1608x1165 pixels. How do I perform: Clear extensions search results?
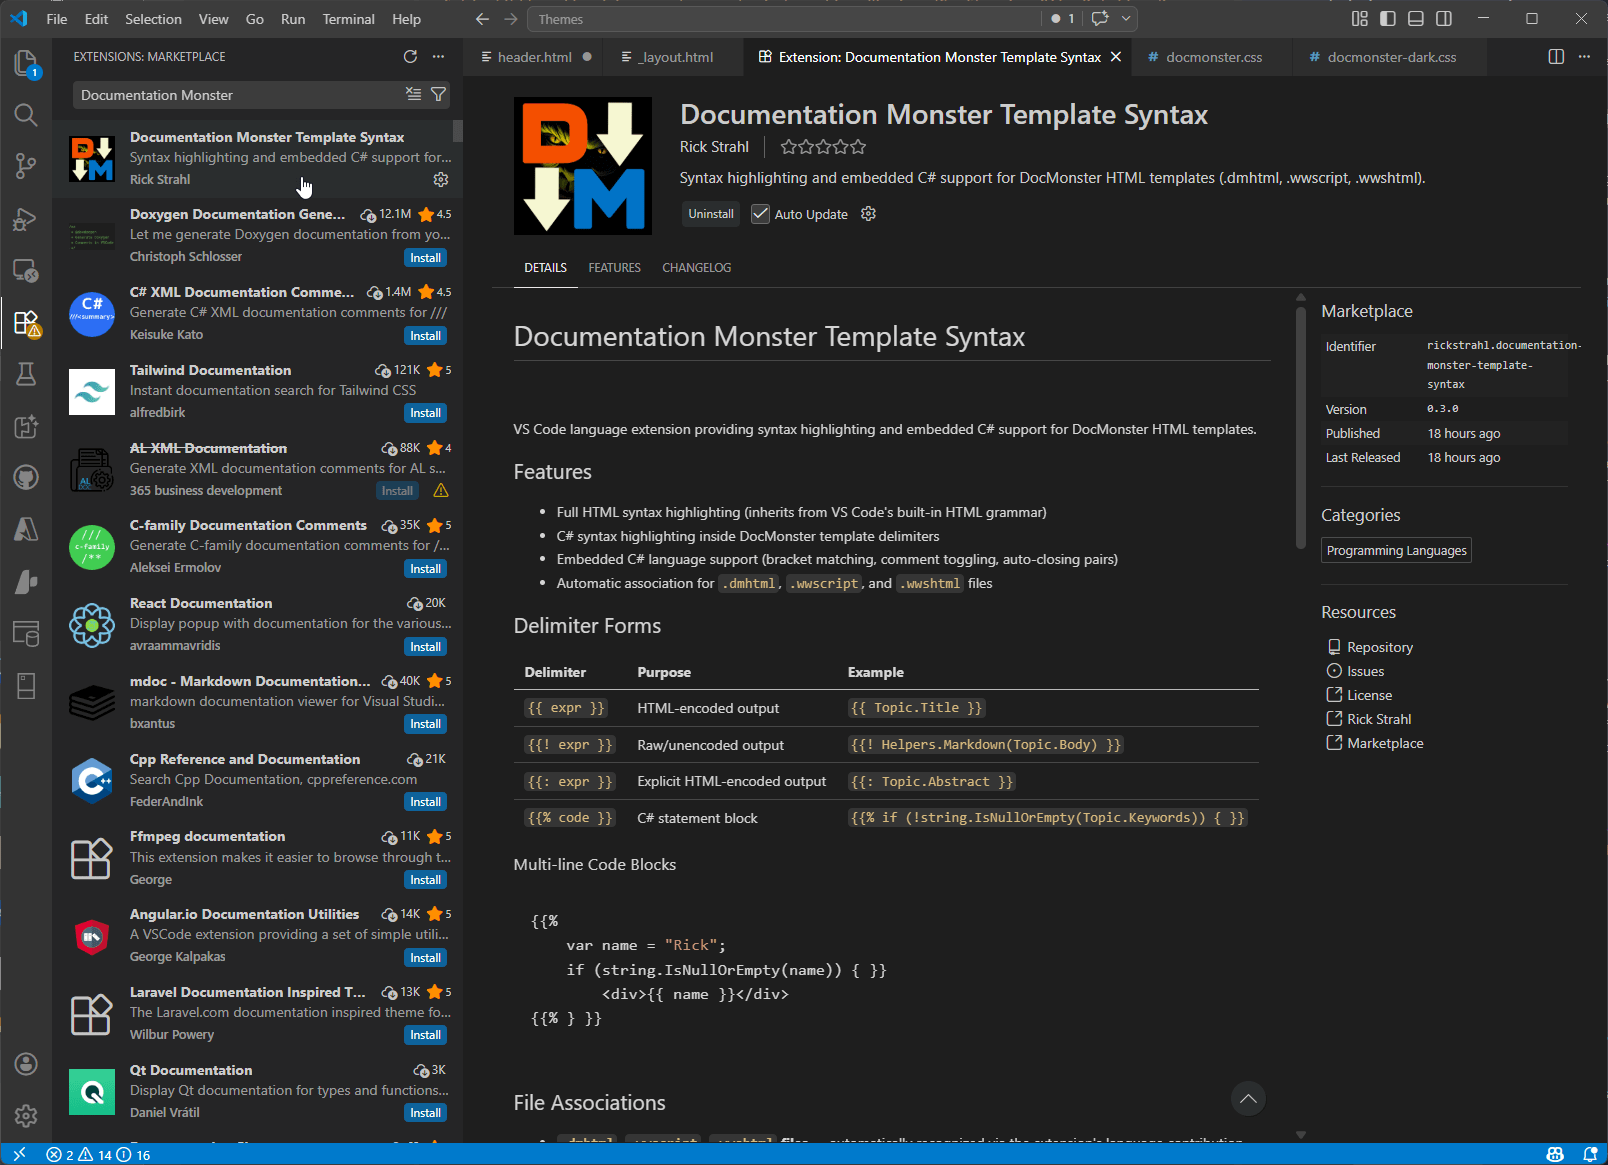click(x=413, y=94)
